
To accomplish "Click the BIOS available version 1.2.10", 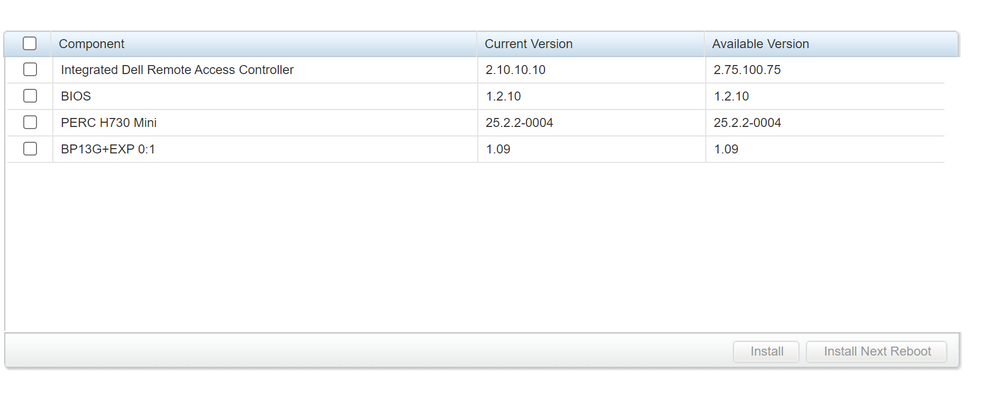I will pyautogui.click(x=731, y=96).
